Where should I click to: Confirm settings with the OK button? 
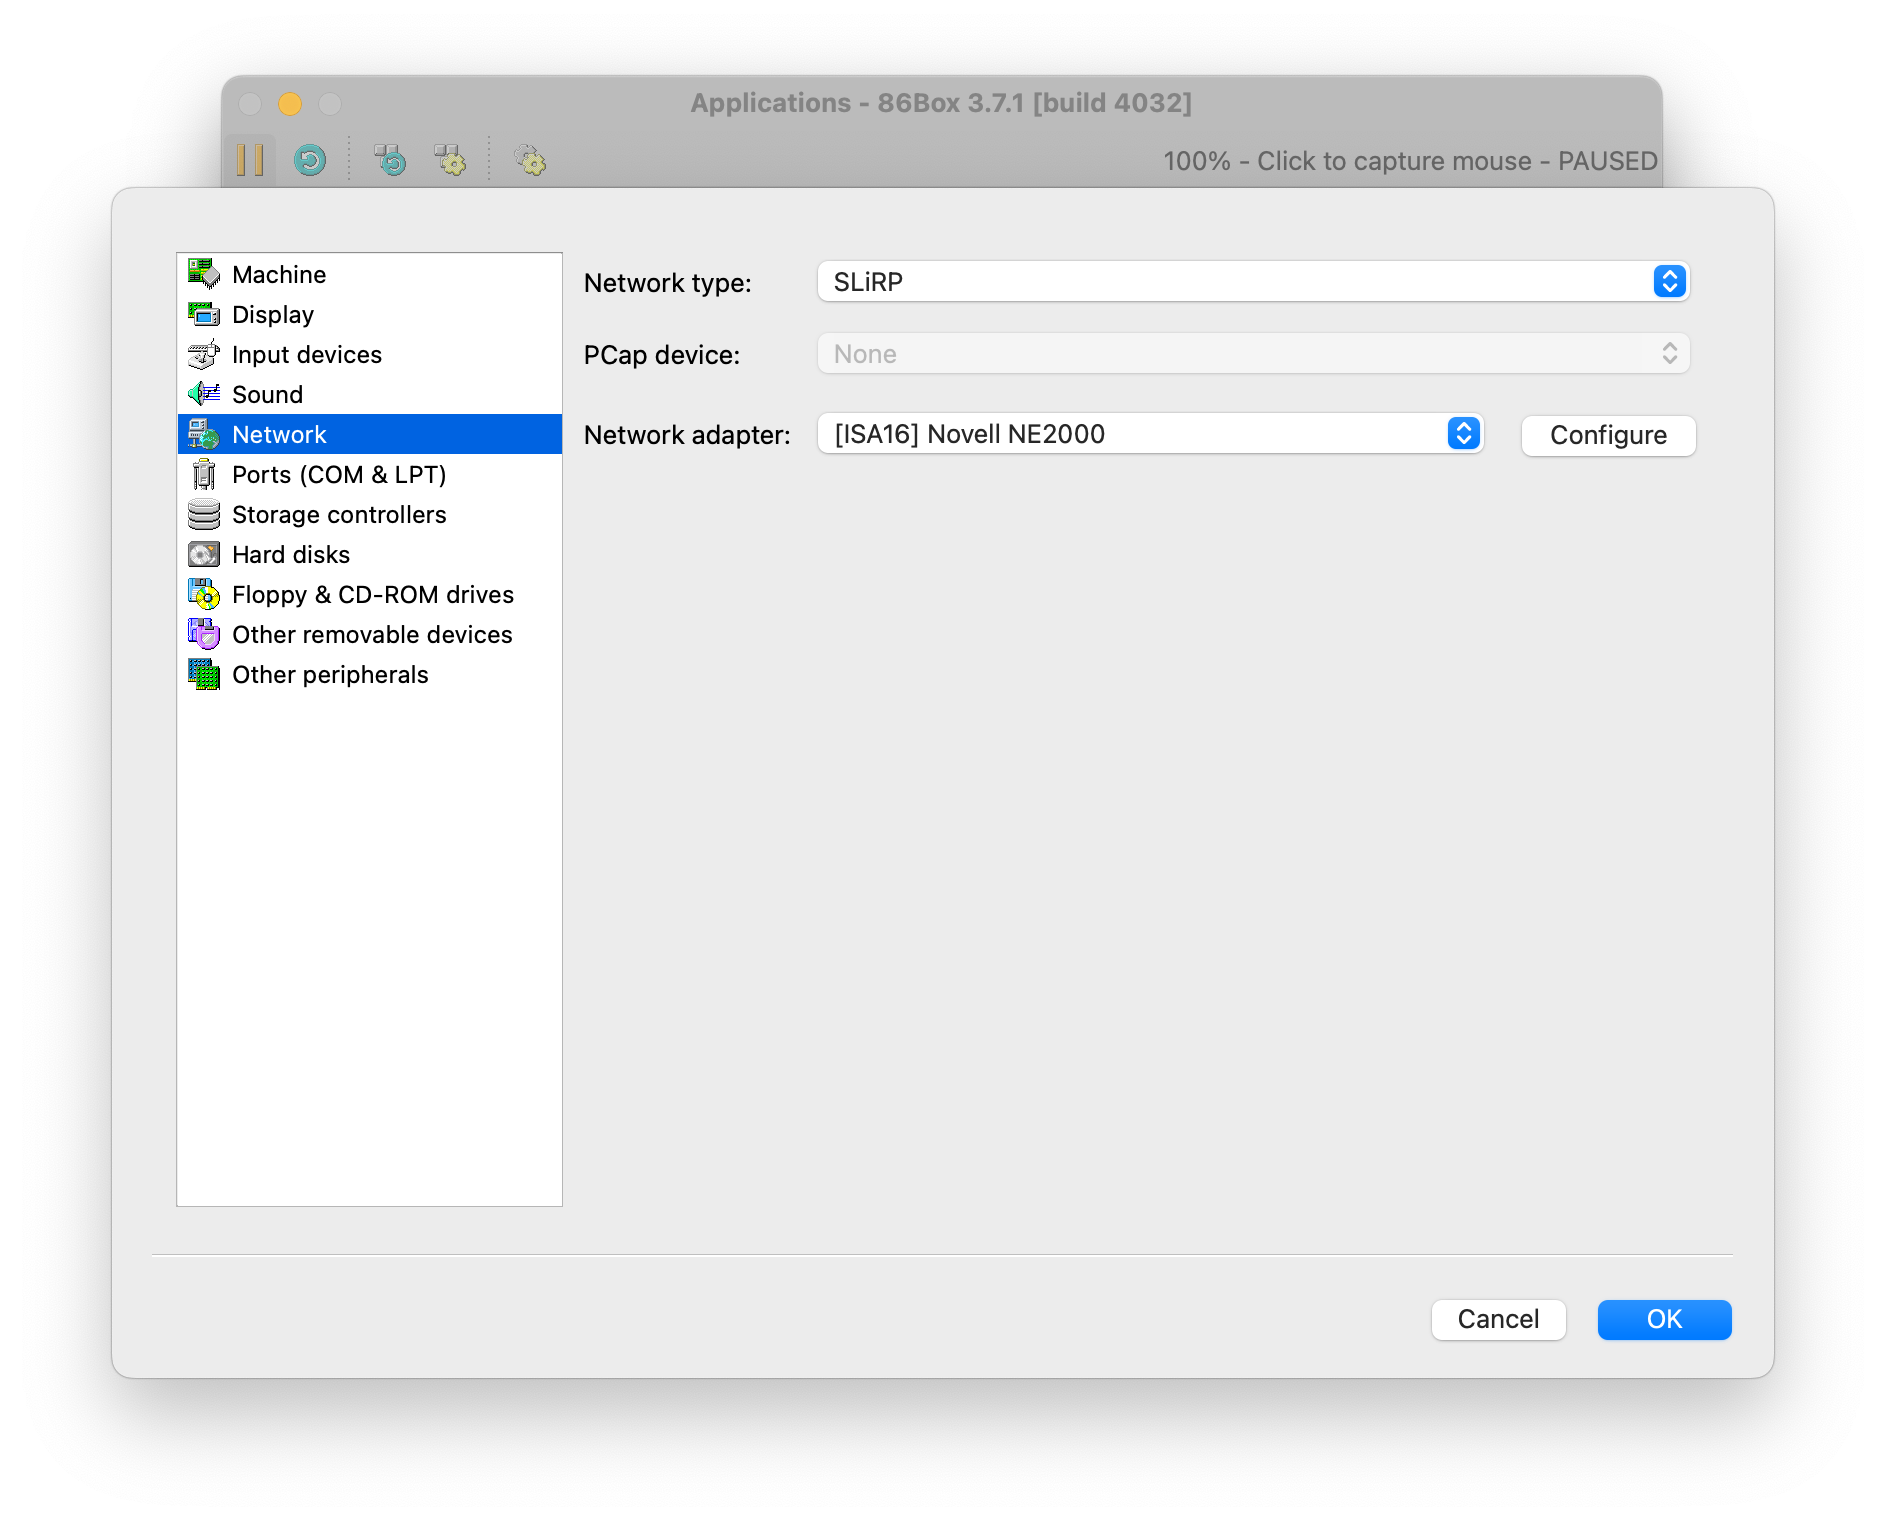tap(1664, 1319)
